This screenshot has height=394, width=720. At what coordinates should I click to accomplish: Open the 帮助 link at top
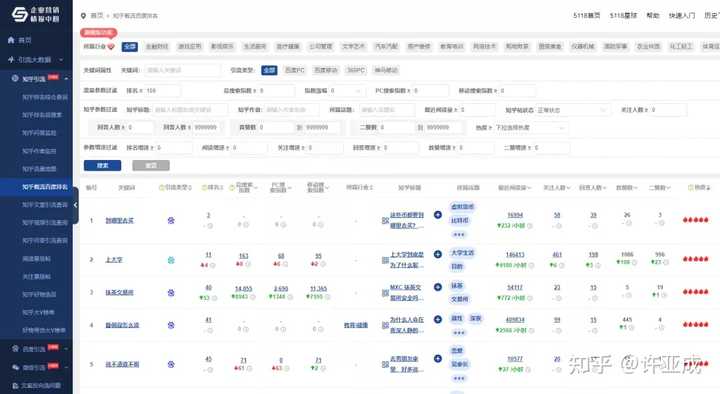(652, 15)
